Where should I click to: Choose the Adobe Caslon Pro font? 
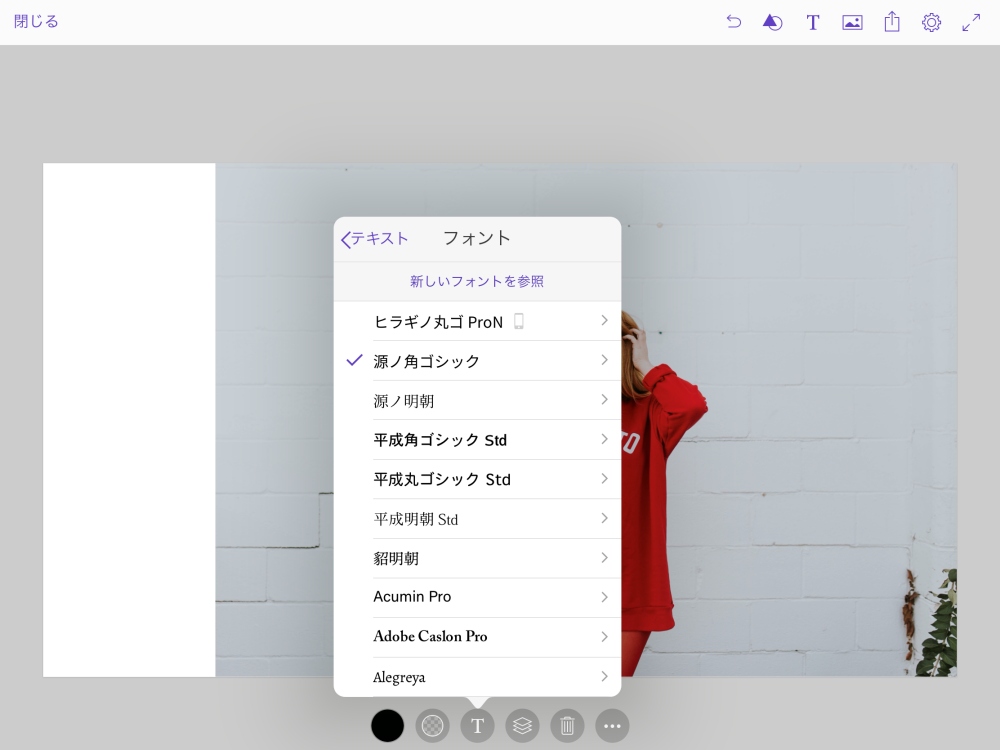click(477, 637)
